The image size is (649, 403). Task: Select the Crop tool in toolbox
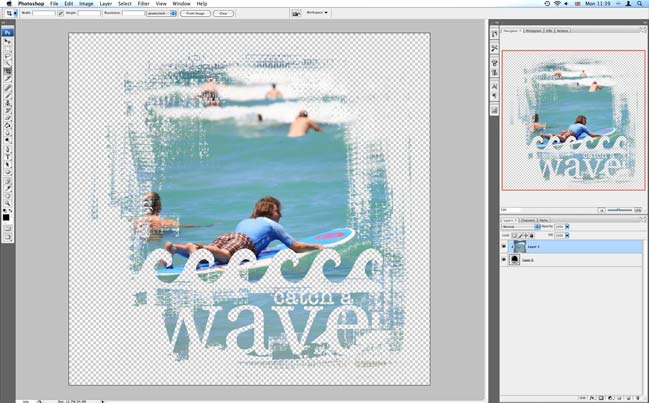[7, 71]
